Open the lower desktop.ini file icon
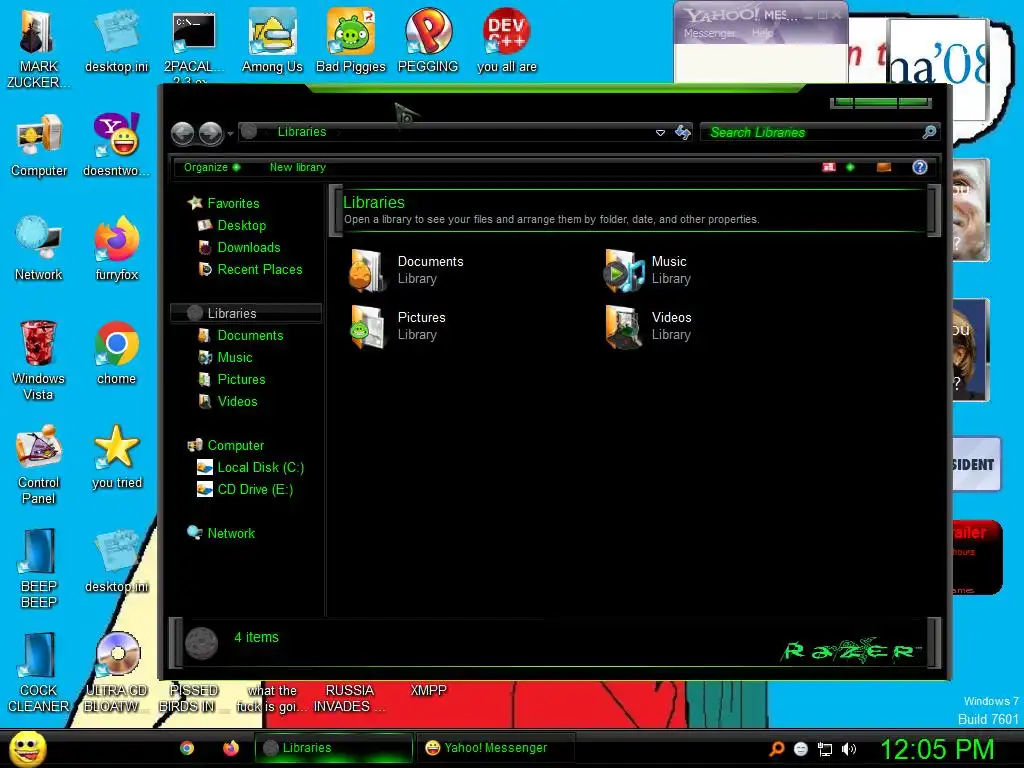1024x768 pixels. tap(116, 562)
